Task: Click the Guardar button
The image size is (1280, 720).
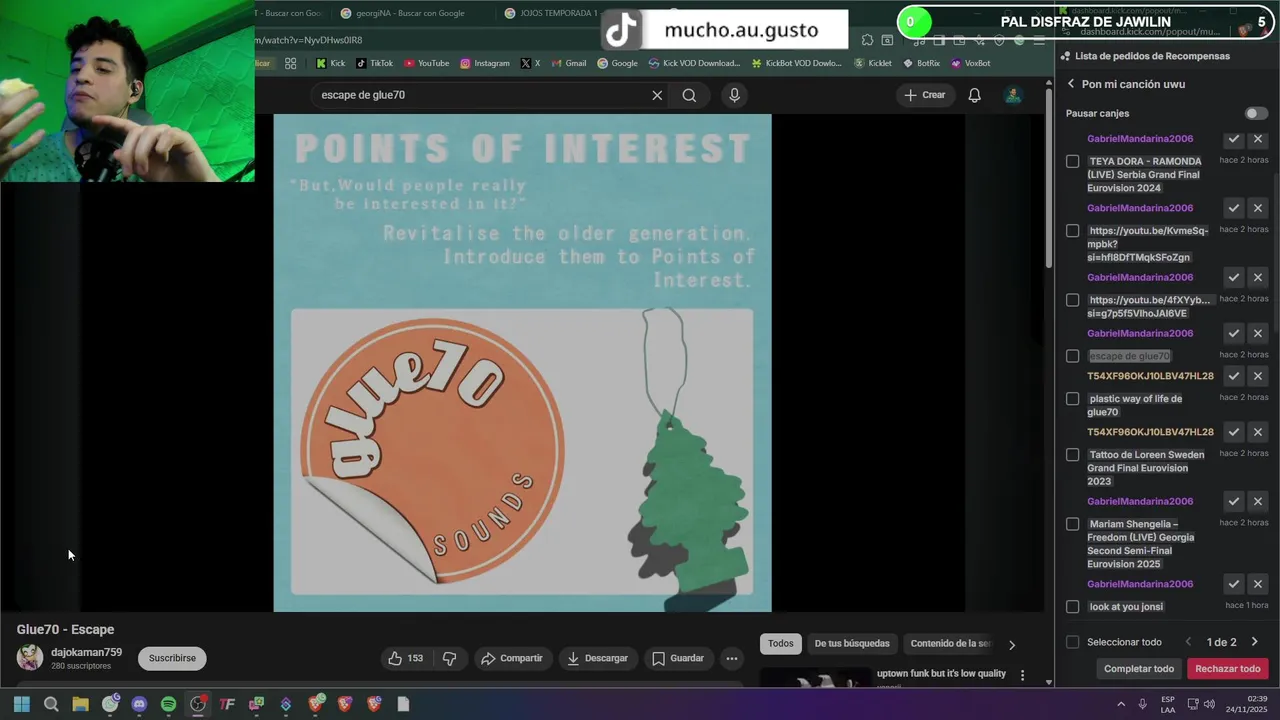Action: click(x=678, y=658)
